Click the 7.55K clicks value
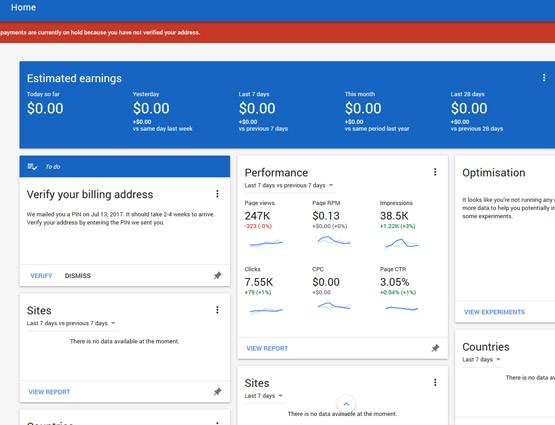The width and height of the screenshot is (555, 425). 259,282
